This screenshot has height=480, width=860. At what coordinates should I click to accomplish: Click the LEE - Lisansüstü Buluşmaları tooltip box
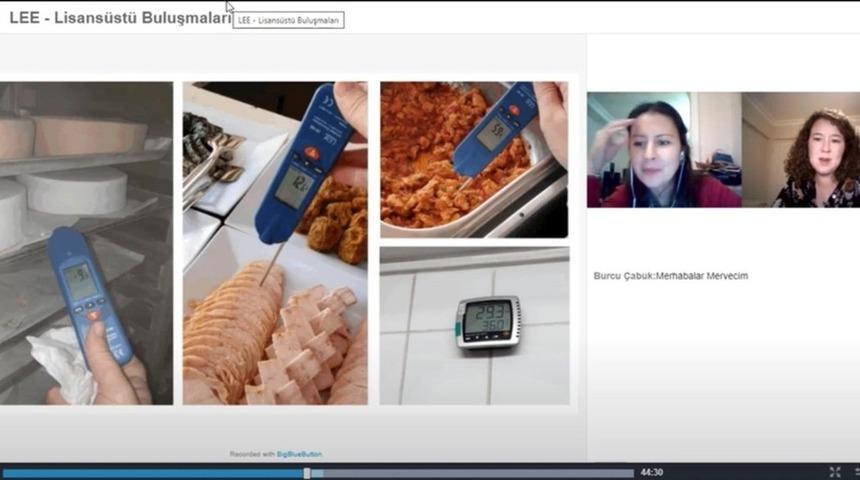(288, 20)
